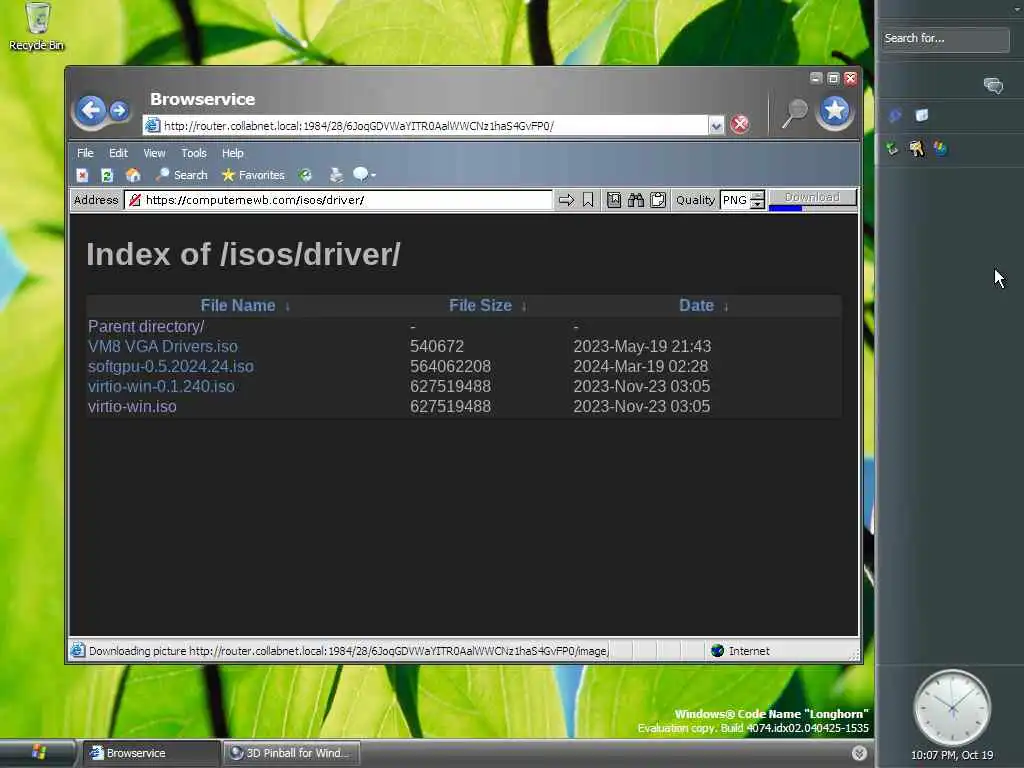Open the sidebar chat bubbles icon

point(993,85)
